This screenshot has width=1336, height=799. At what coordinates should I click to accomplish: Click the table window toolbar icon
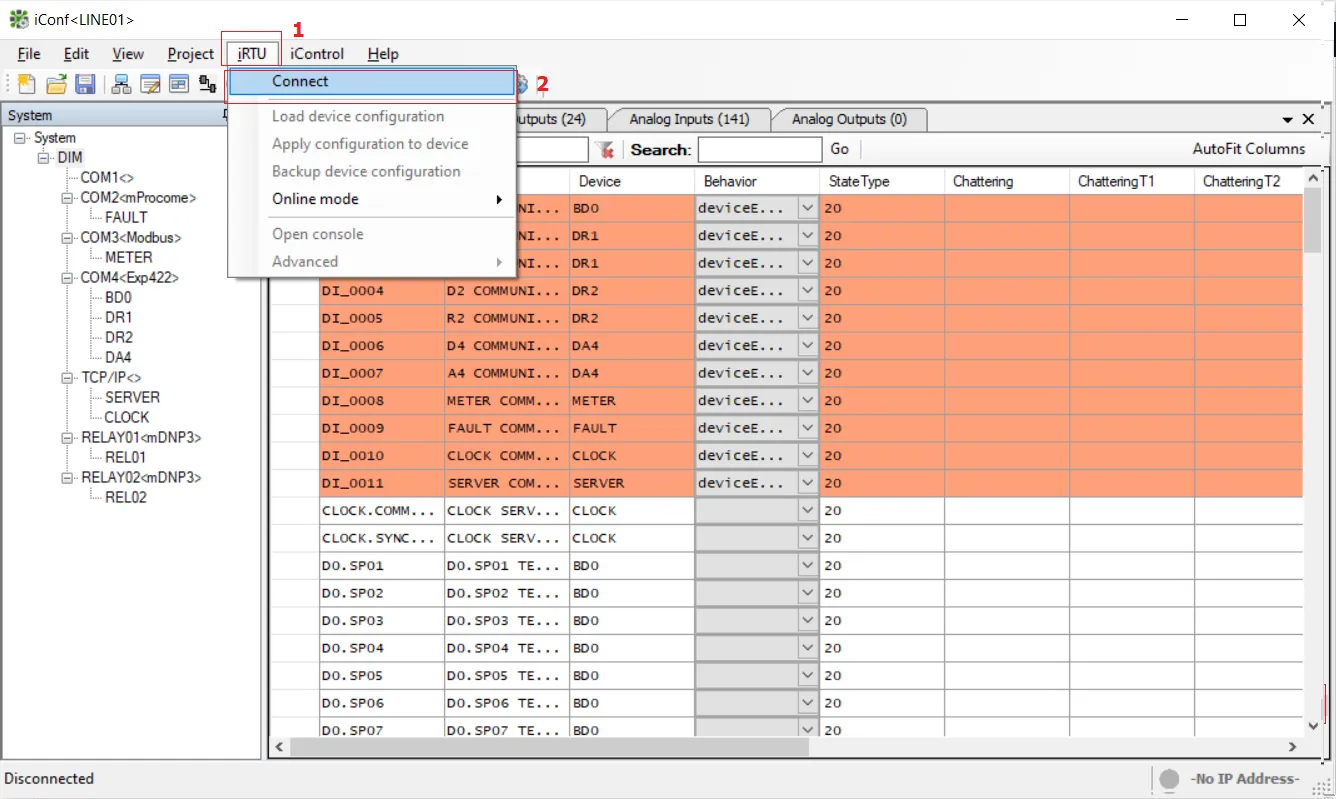[x=179, y=84]
